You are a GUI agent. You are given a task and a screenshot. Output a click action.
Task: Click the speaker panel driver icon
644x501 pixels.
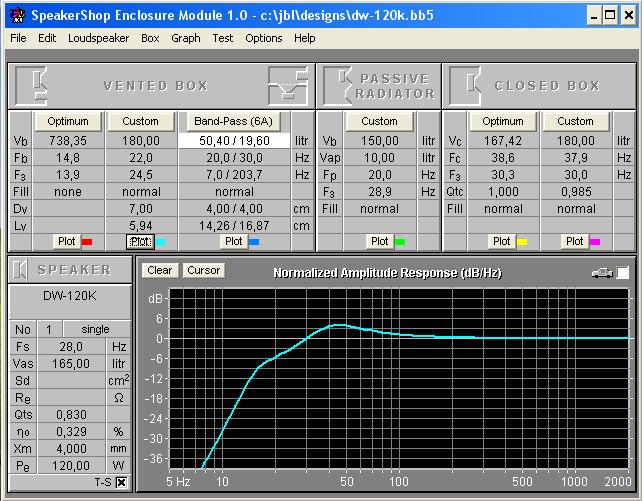tap(20, 270)
